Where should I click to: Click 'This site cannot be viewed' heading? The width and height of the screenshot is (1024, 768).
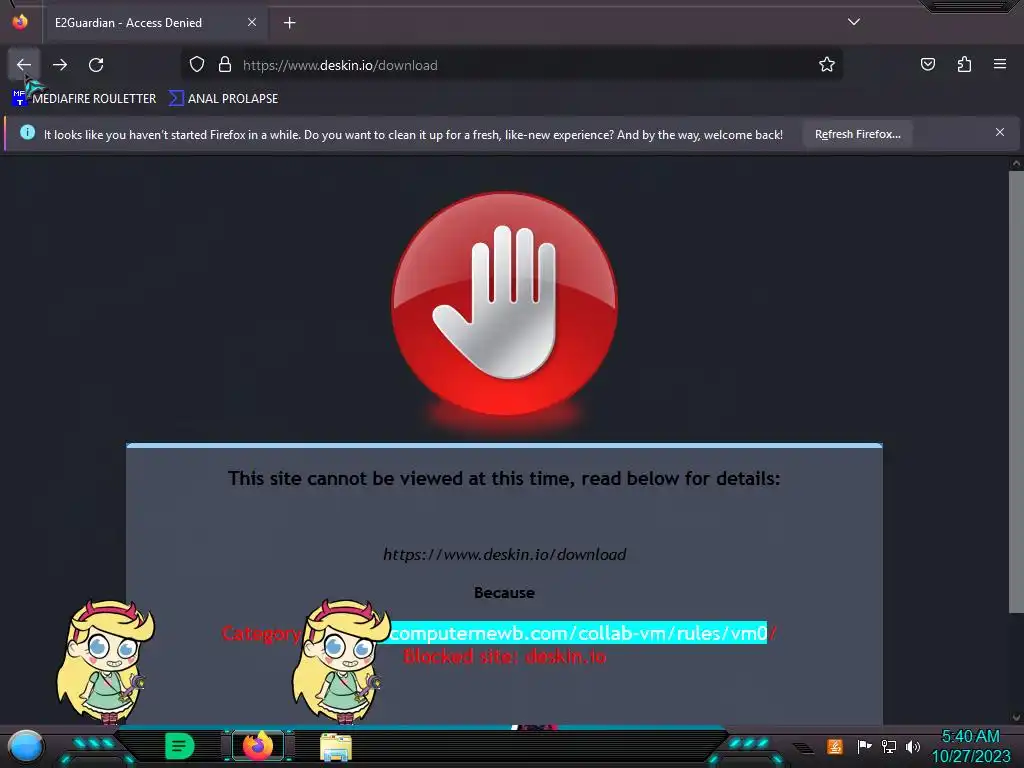pyautogui.click(x=504, y=479)
